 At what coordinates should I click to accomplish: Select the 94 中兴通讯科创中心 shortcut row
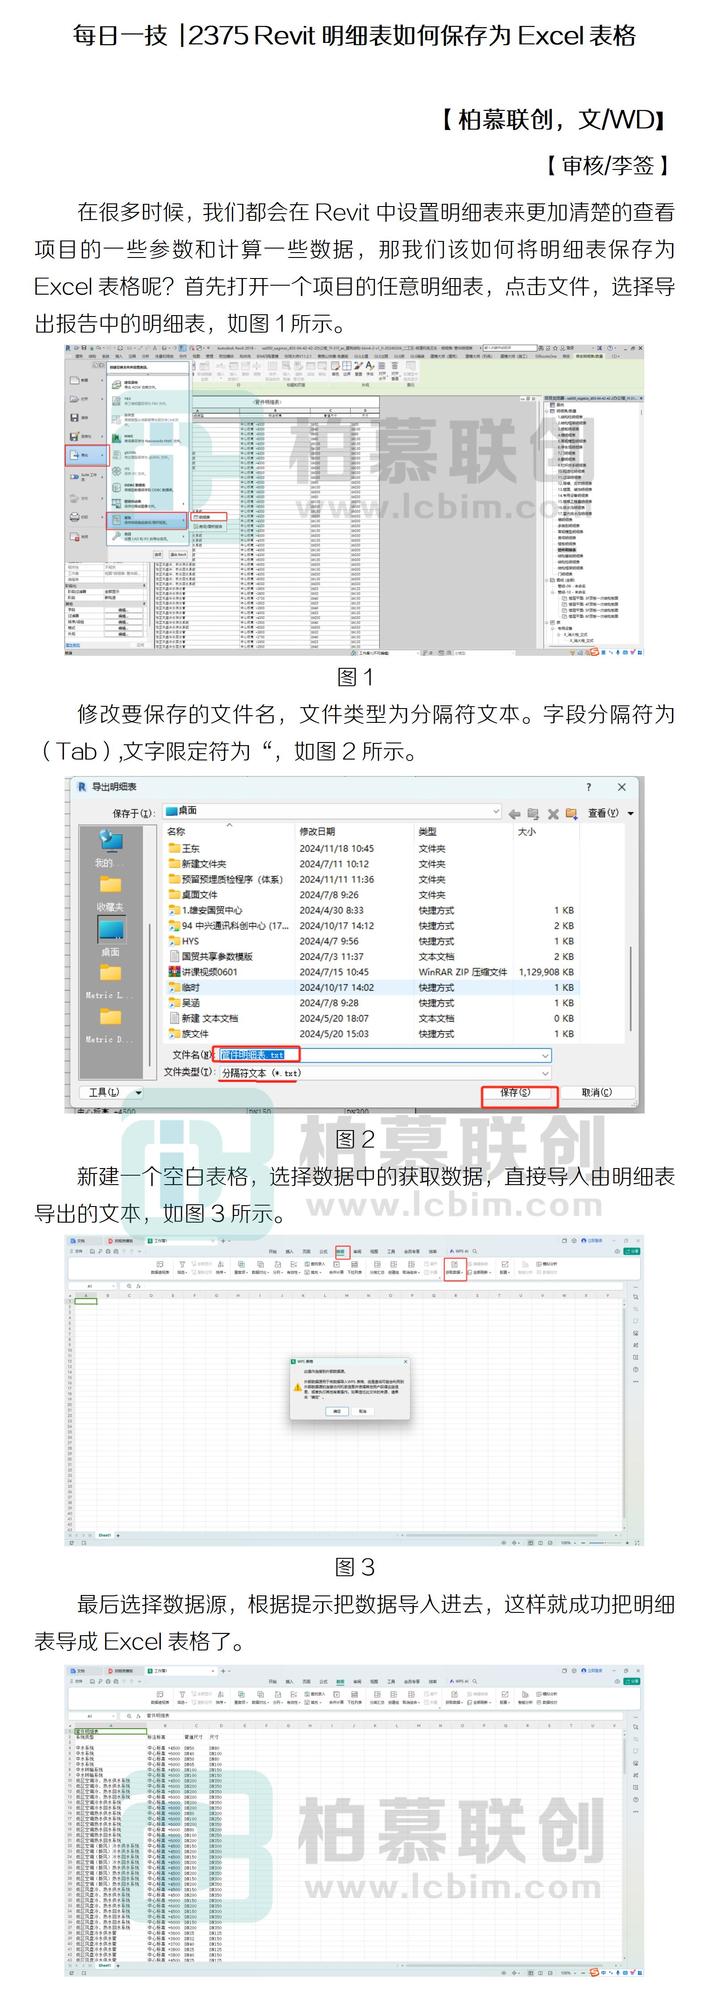click(x=372, y=926)
